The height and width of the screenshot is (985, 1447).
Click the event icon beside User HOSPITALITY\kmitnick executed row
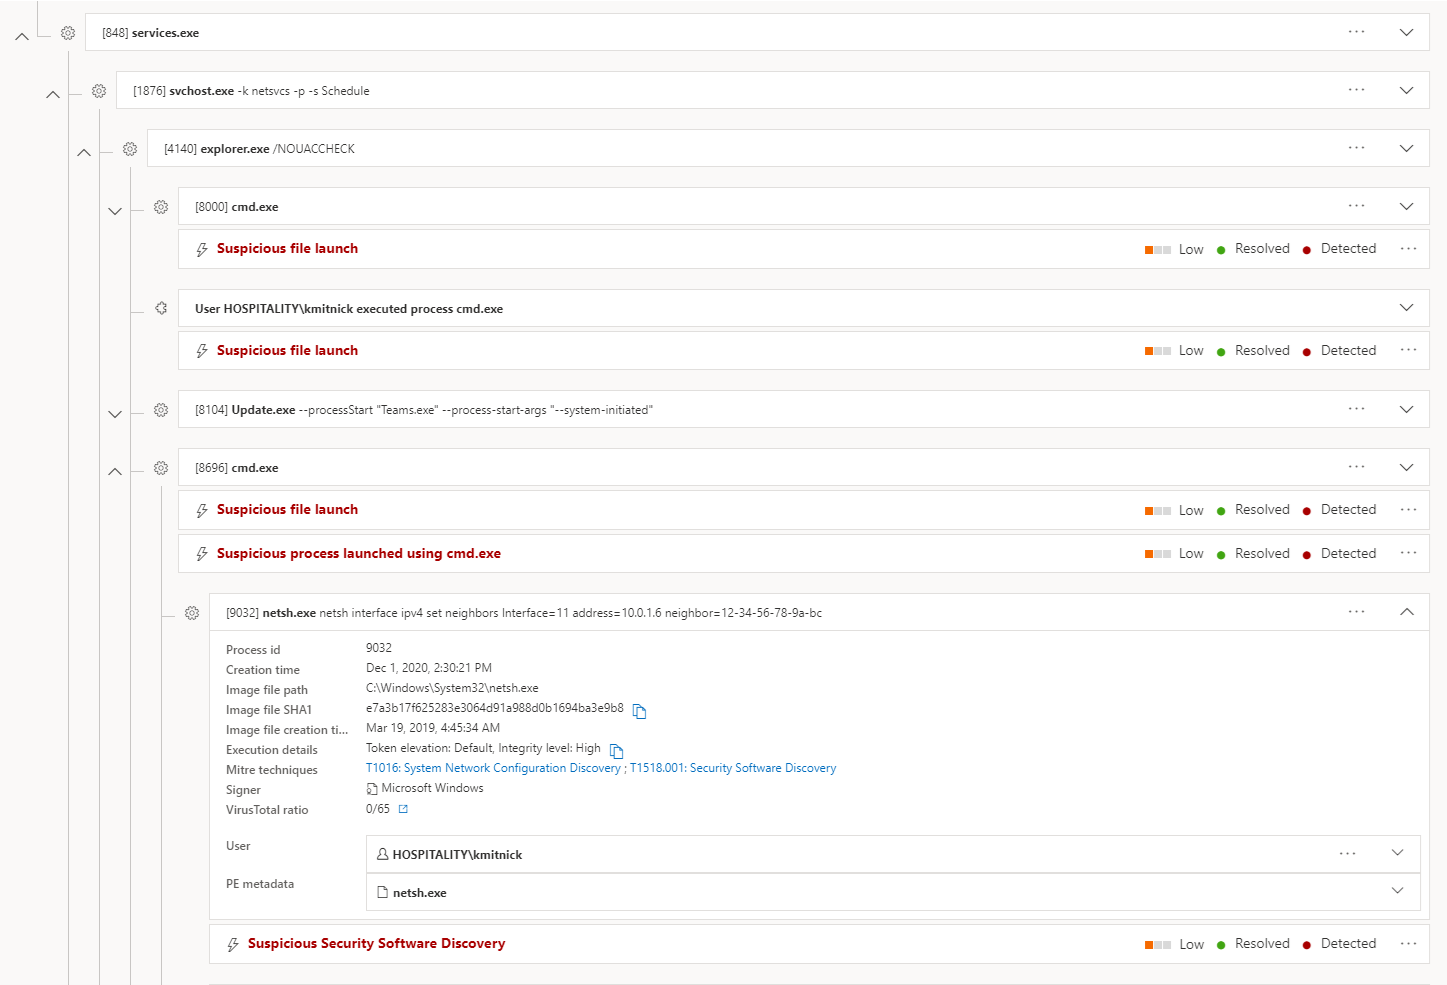161,308
